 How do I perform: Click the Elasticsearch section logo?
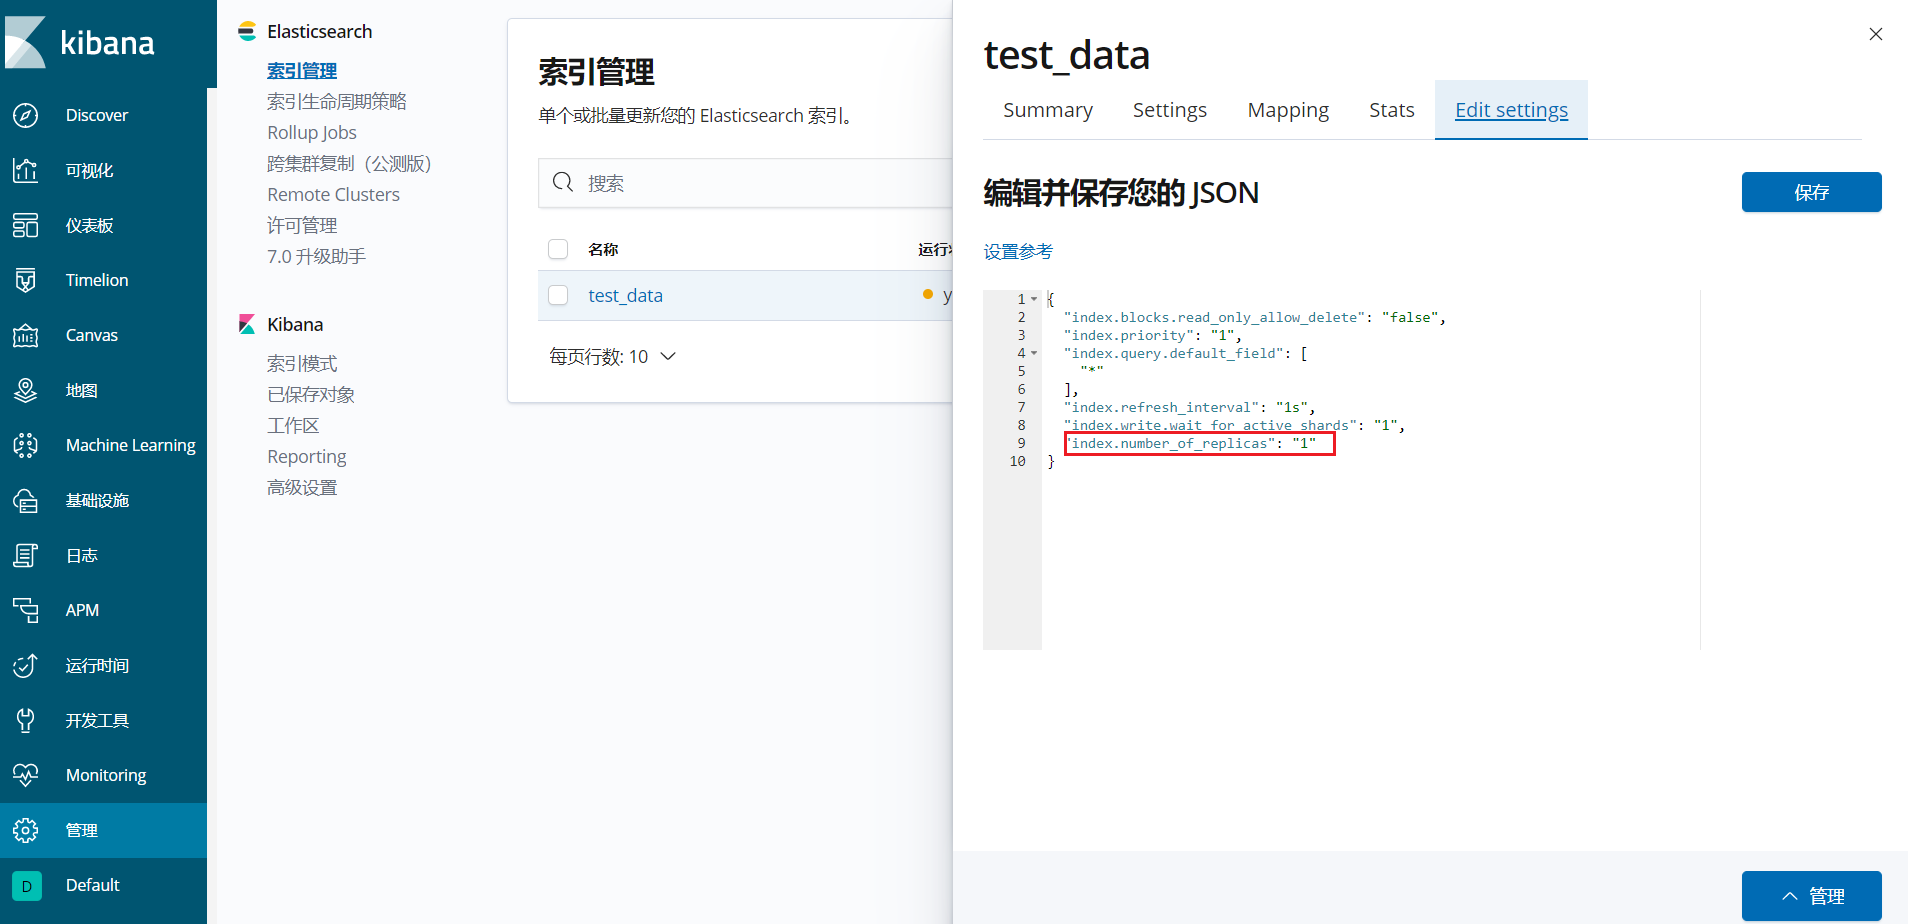click(x=247, y=32)
